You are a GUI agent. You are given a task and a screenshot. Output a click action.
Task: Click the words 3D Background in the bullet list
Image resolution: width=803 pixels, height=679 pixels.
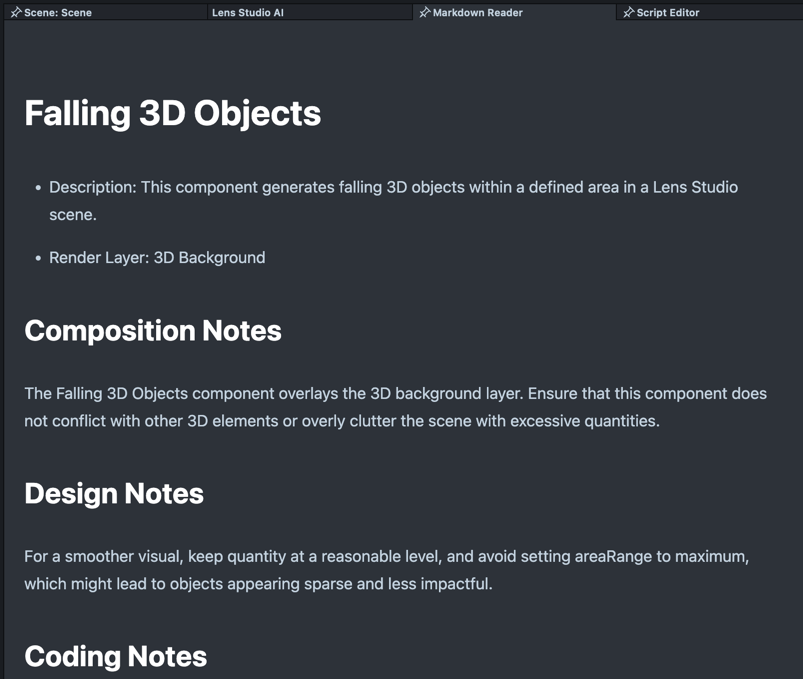(x=209, y=257)
